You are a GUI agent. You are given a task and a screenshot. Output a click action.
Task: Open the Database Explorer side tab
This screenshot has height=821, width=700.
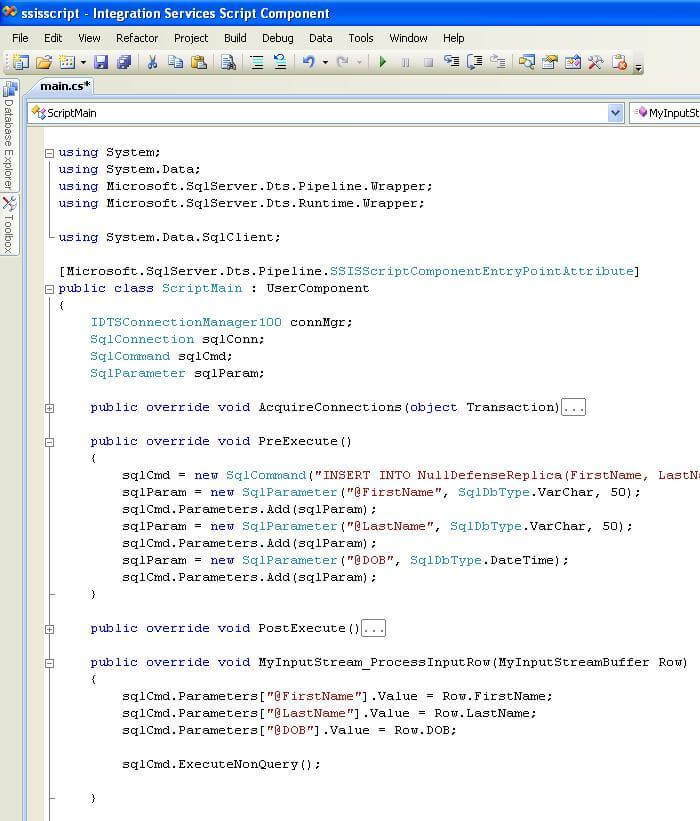(9, 137)
